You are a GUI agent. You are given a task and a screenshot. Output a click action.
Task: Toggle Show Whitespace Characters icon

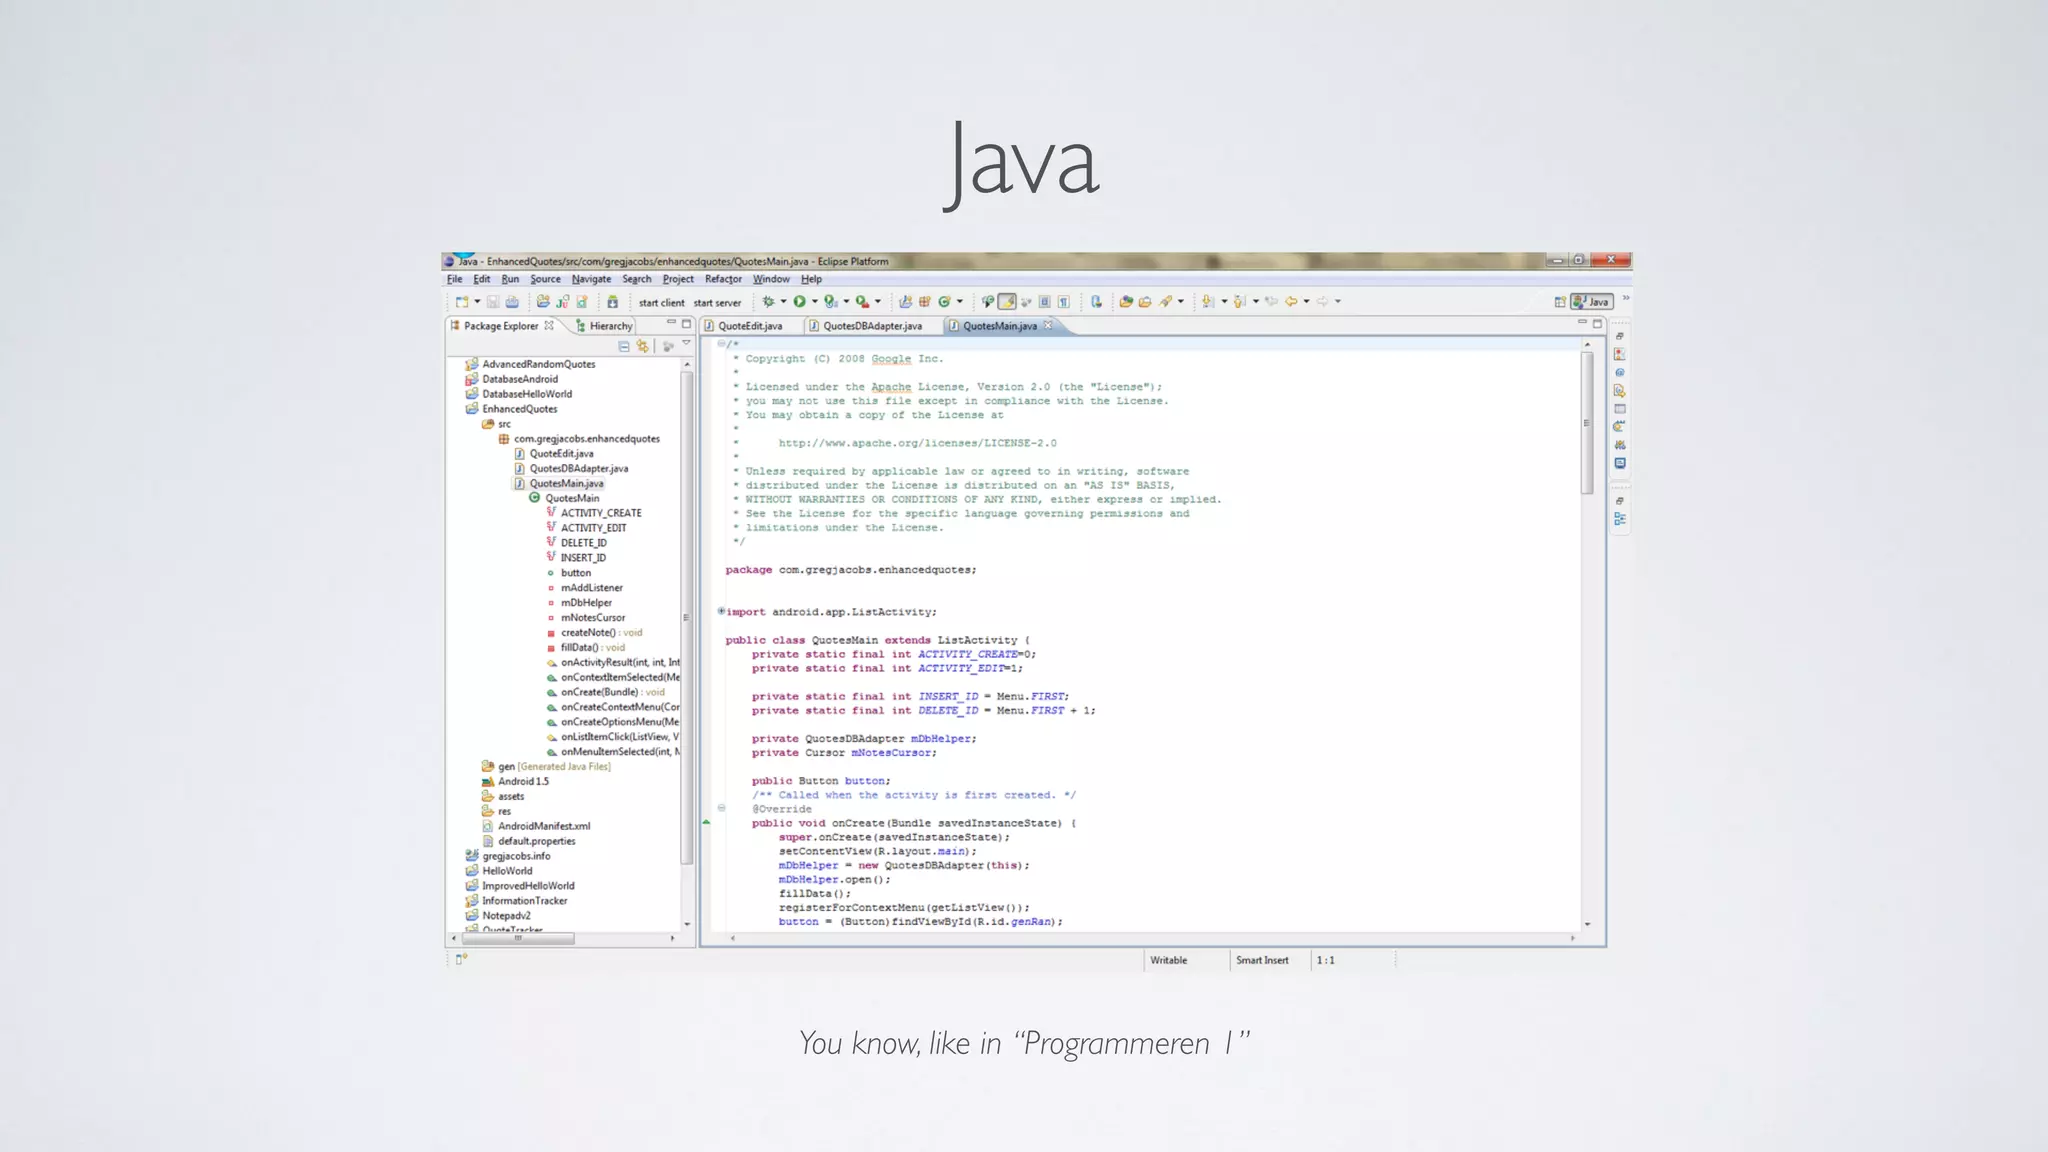pyautogui.click(x=1064, y=302)
